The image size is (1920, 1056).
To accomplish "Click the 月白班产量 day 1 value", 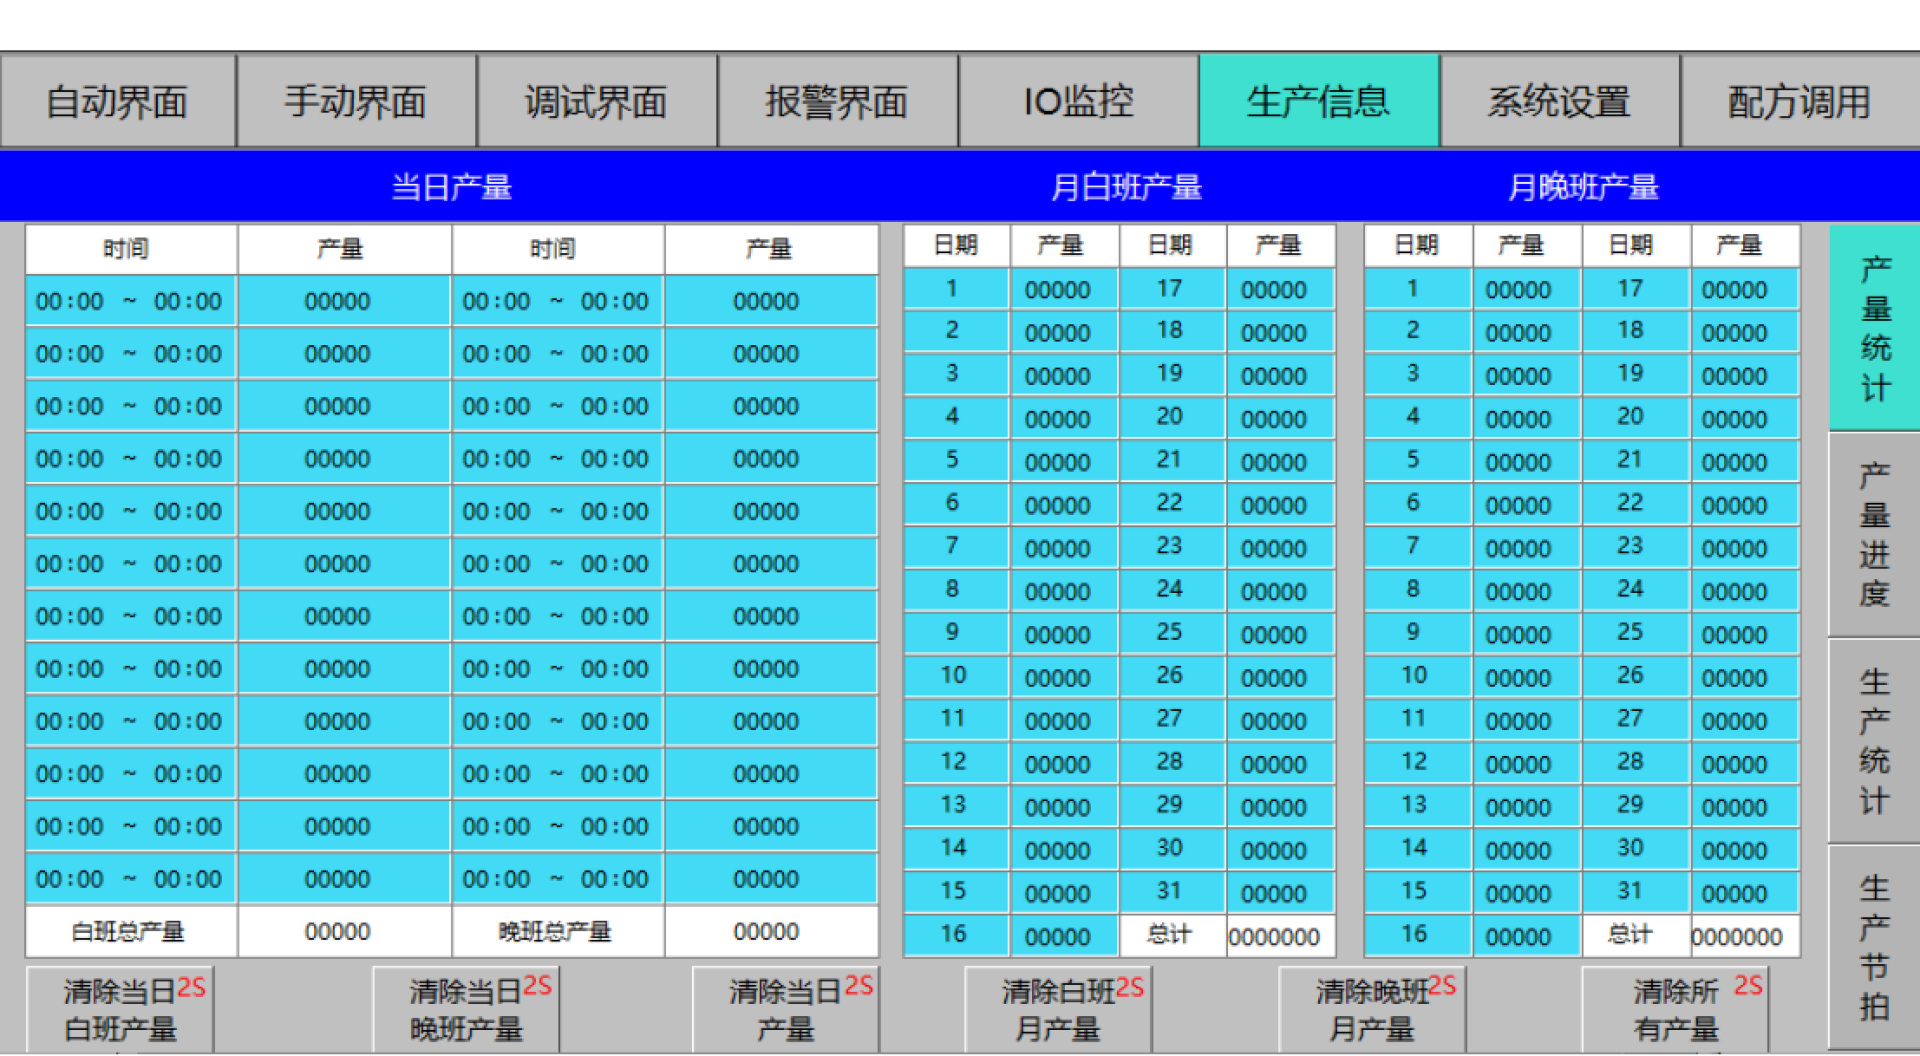I will pos(1057,290).
